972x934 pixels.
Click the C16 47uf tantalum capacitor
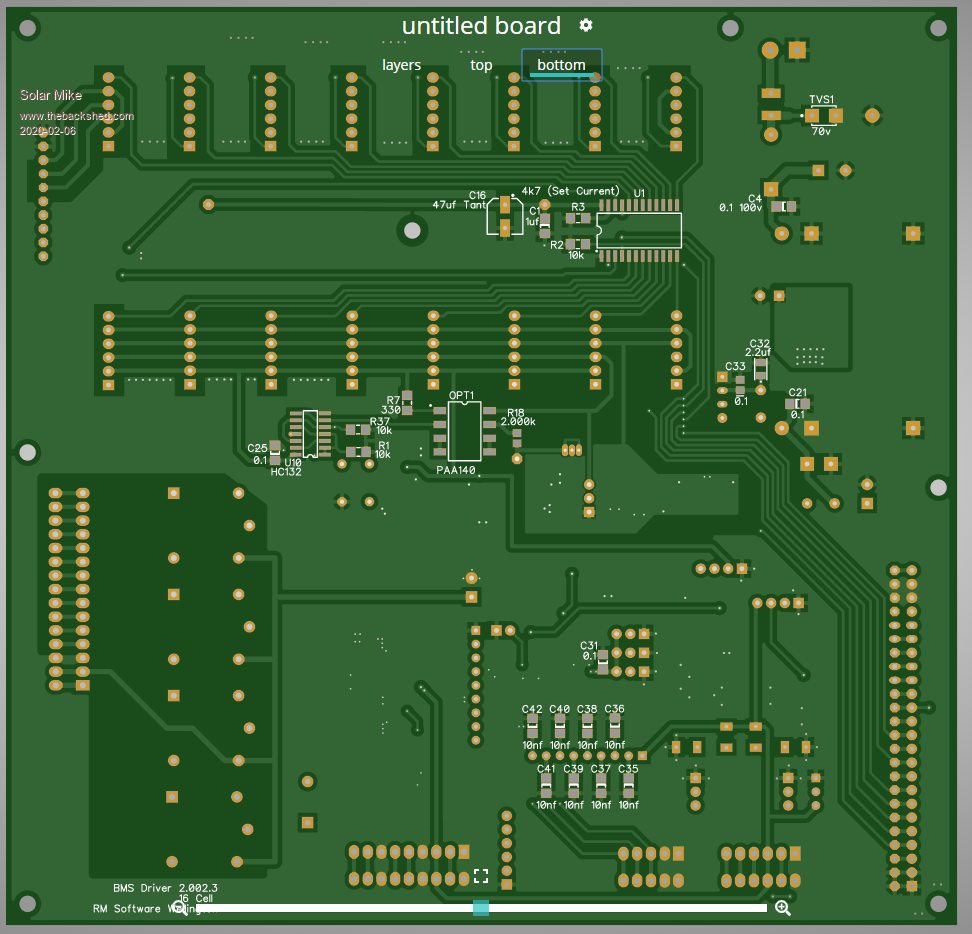click(x=505, y=216)
